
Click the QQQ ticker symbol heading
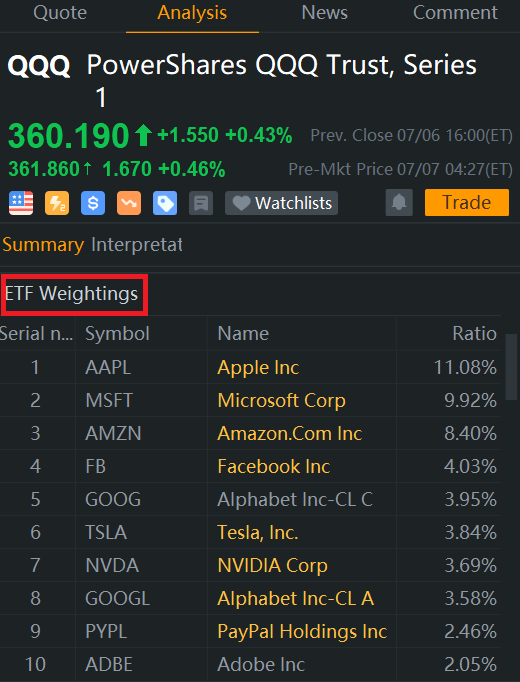(39, 66)
